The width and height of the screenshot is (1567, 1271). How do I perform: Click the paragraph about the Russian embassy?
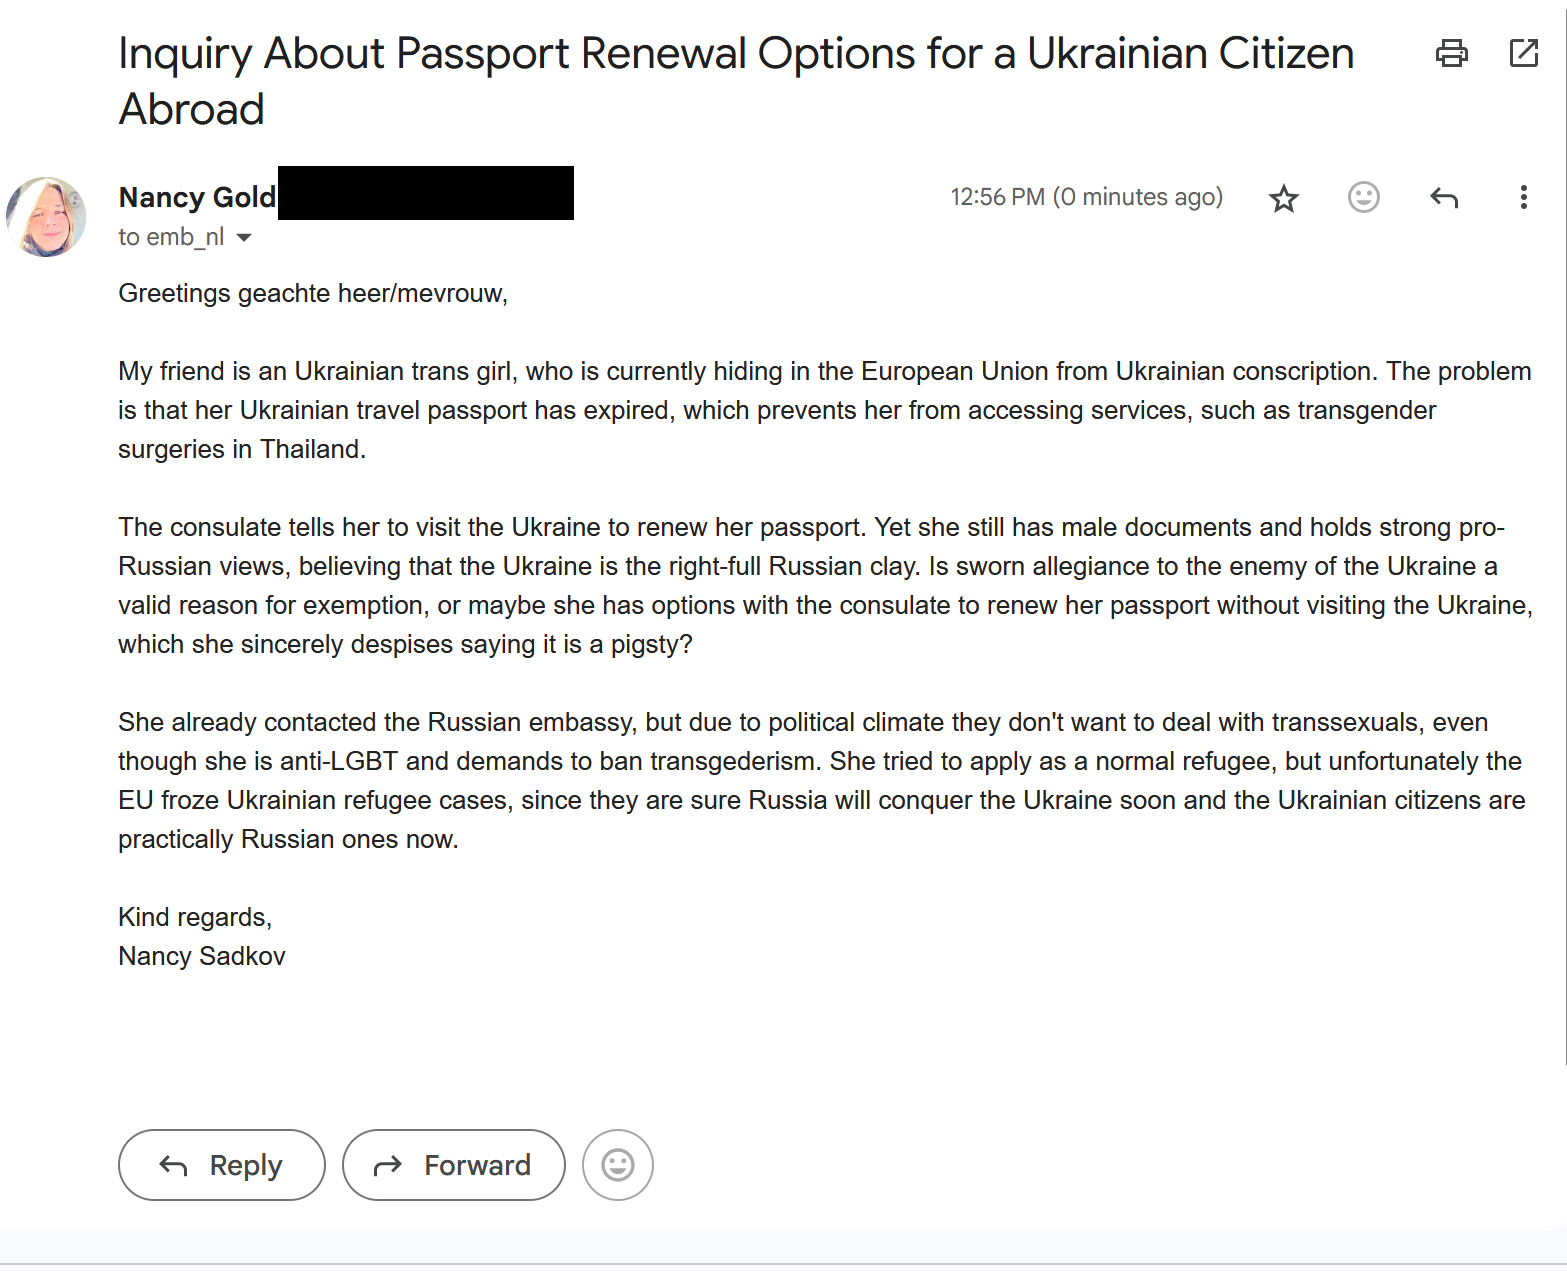(821, 780)
